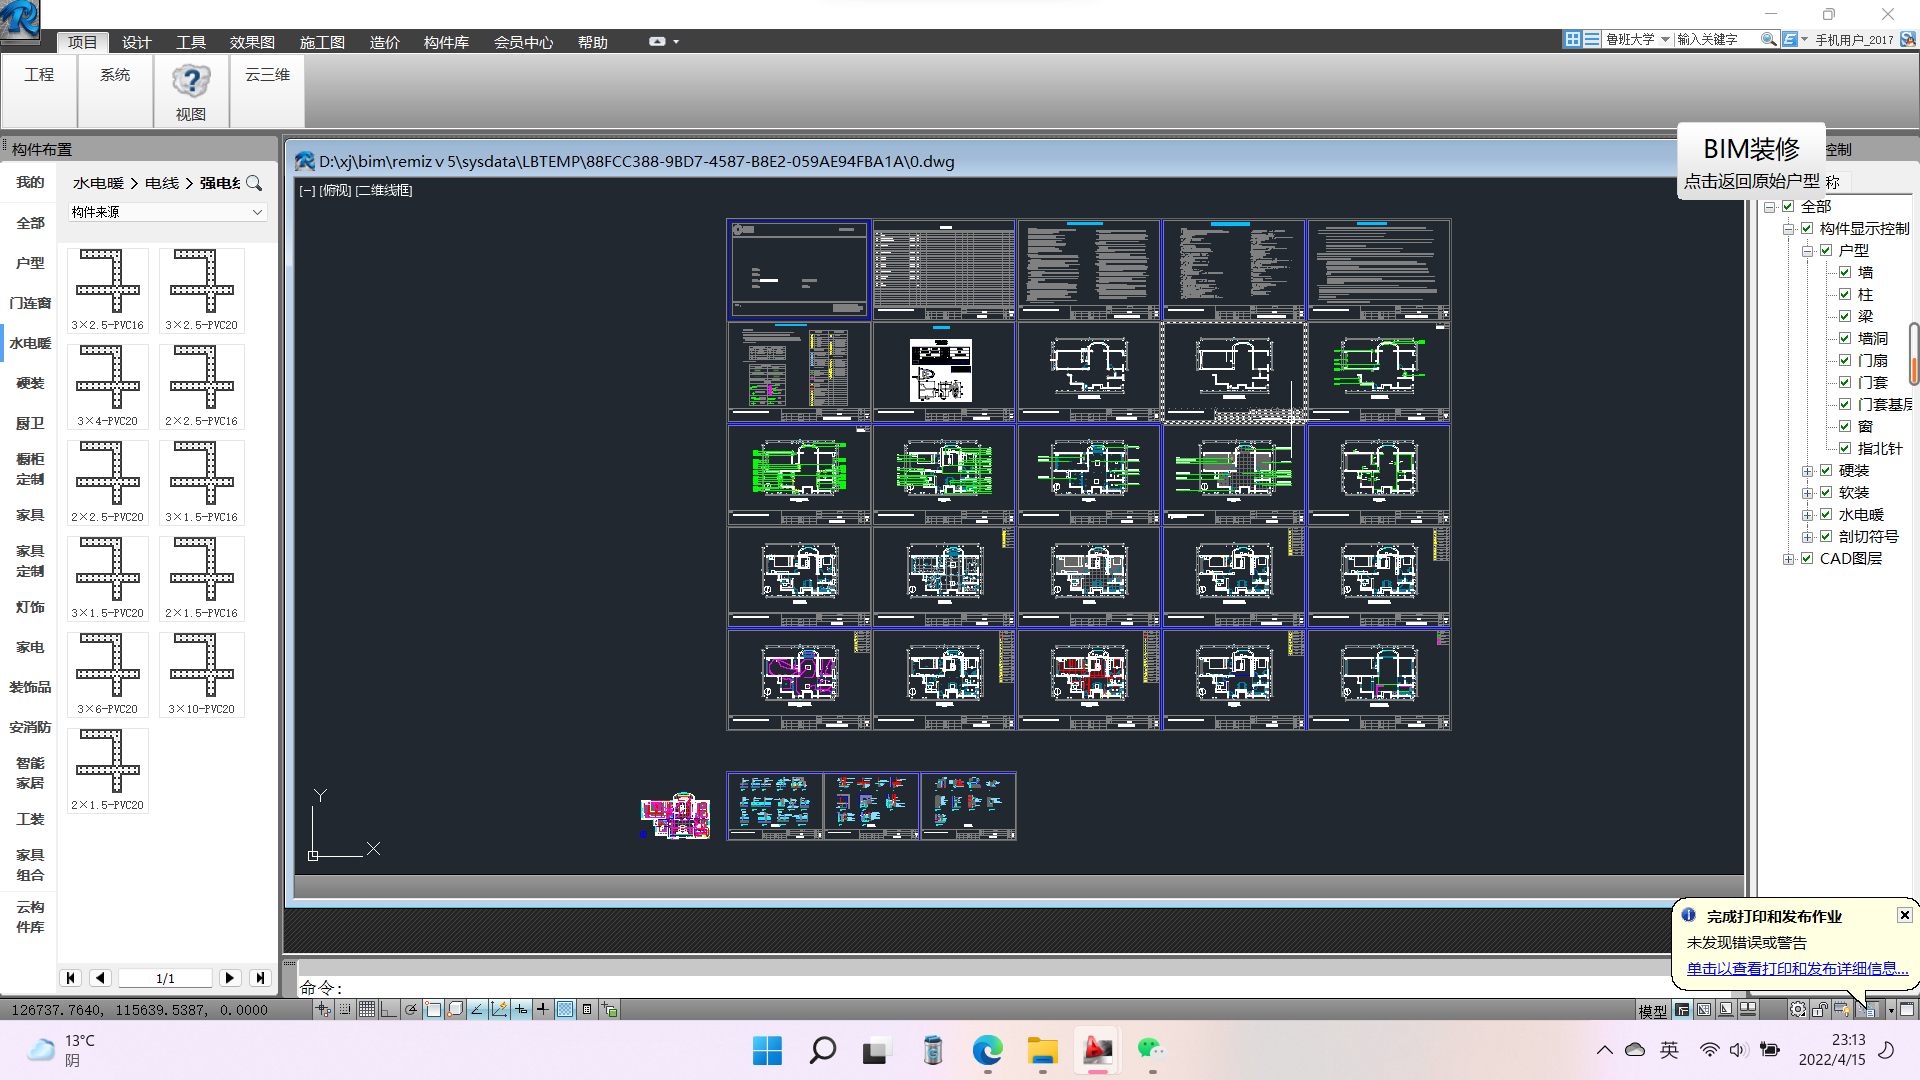Open the 构件库 menu tab
The image size is (1920, 1080).
point(446,42)
